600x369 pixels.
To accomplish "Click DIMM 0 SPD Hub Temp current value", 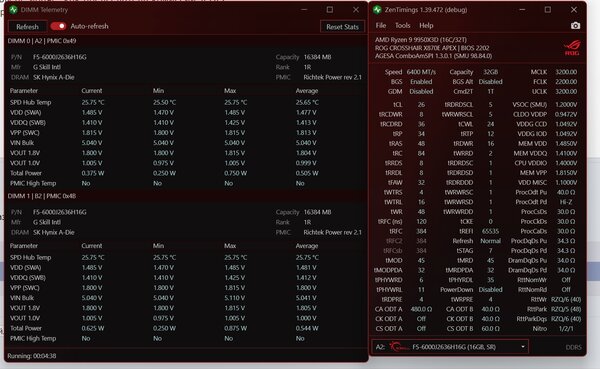I will [x=93, y=103].
